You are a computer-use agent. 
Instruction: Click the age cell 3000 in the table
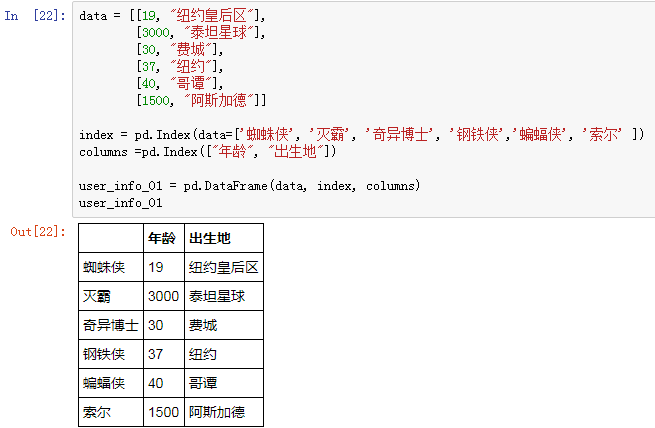[x=164, y=296]
